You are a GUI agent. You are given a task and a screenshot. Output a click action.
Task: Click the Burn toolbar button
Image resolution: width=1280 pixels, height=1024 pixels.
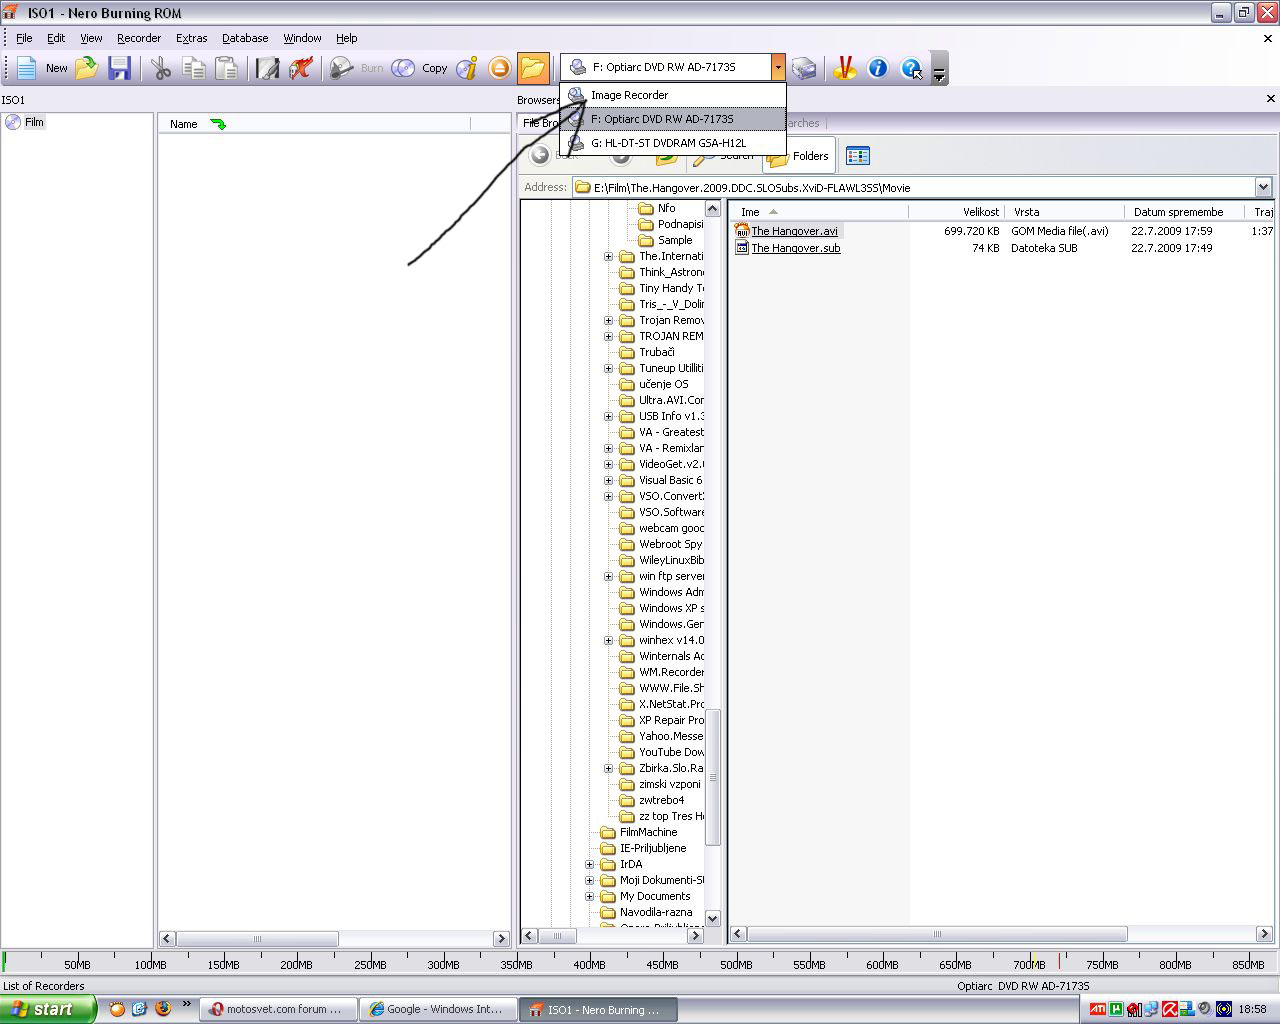(357, 68)
